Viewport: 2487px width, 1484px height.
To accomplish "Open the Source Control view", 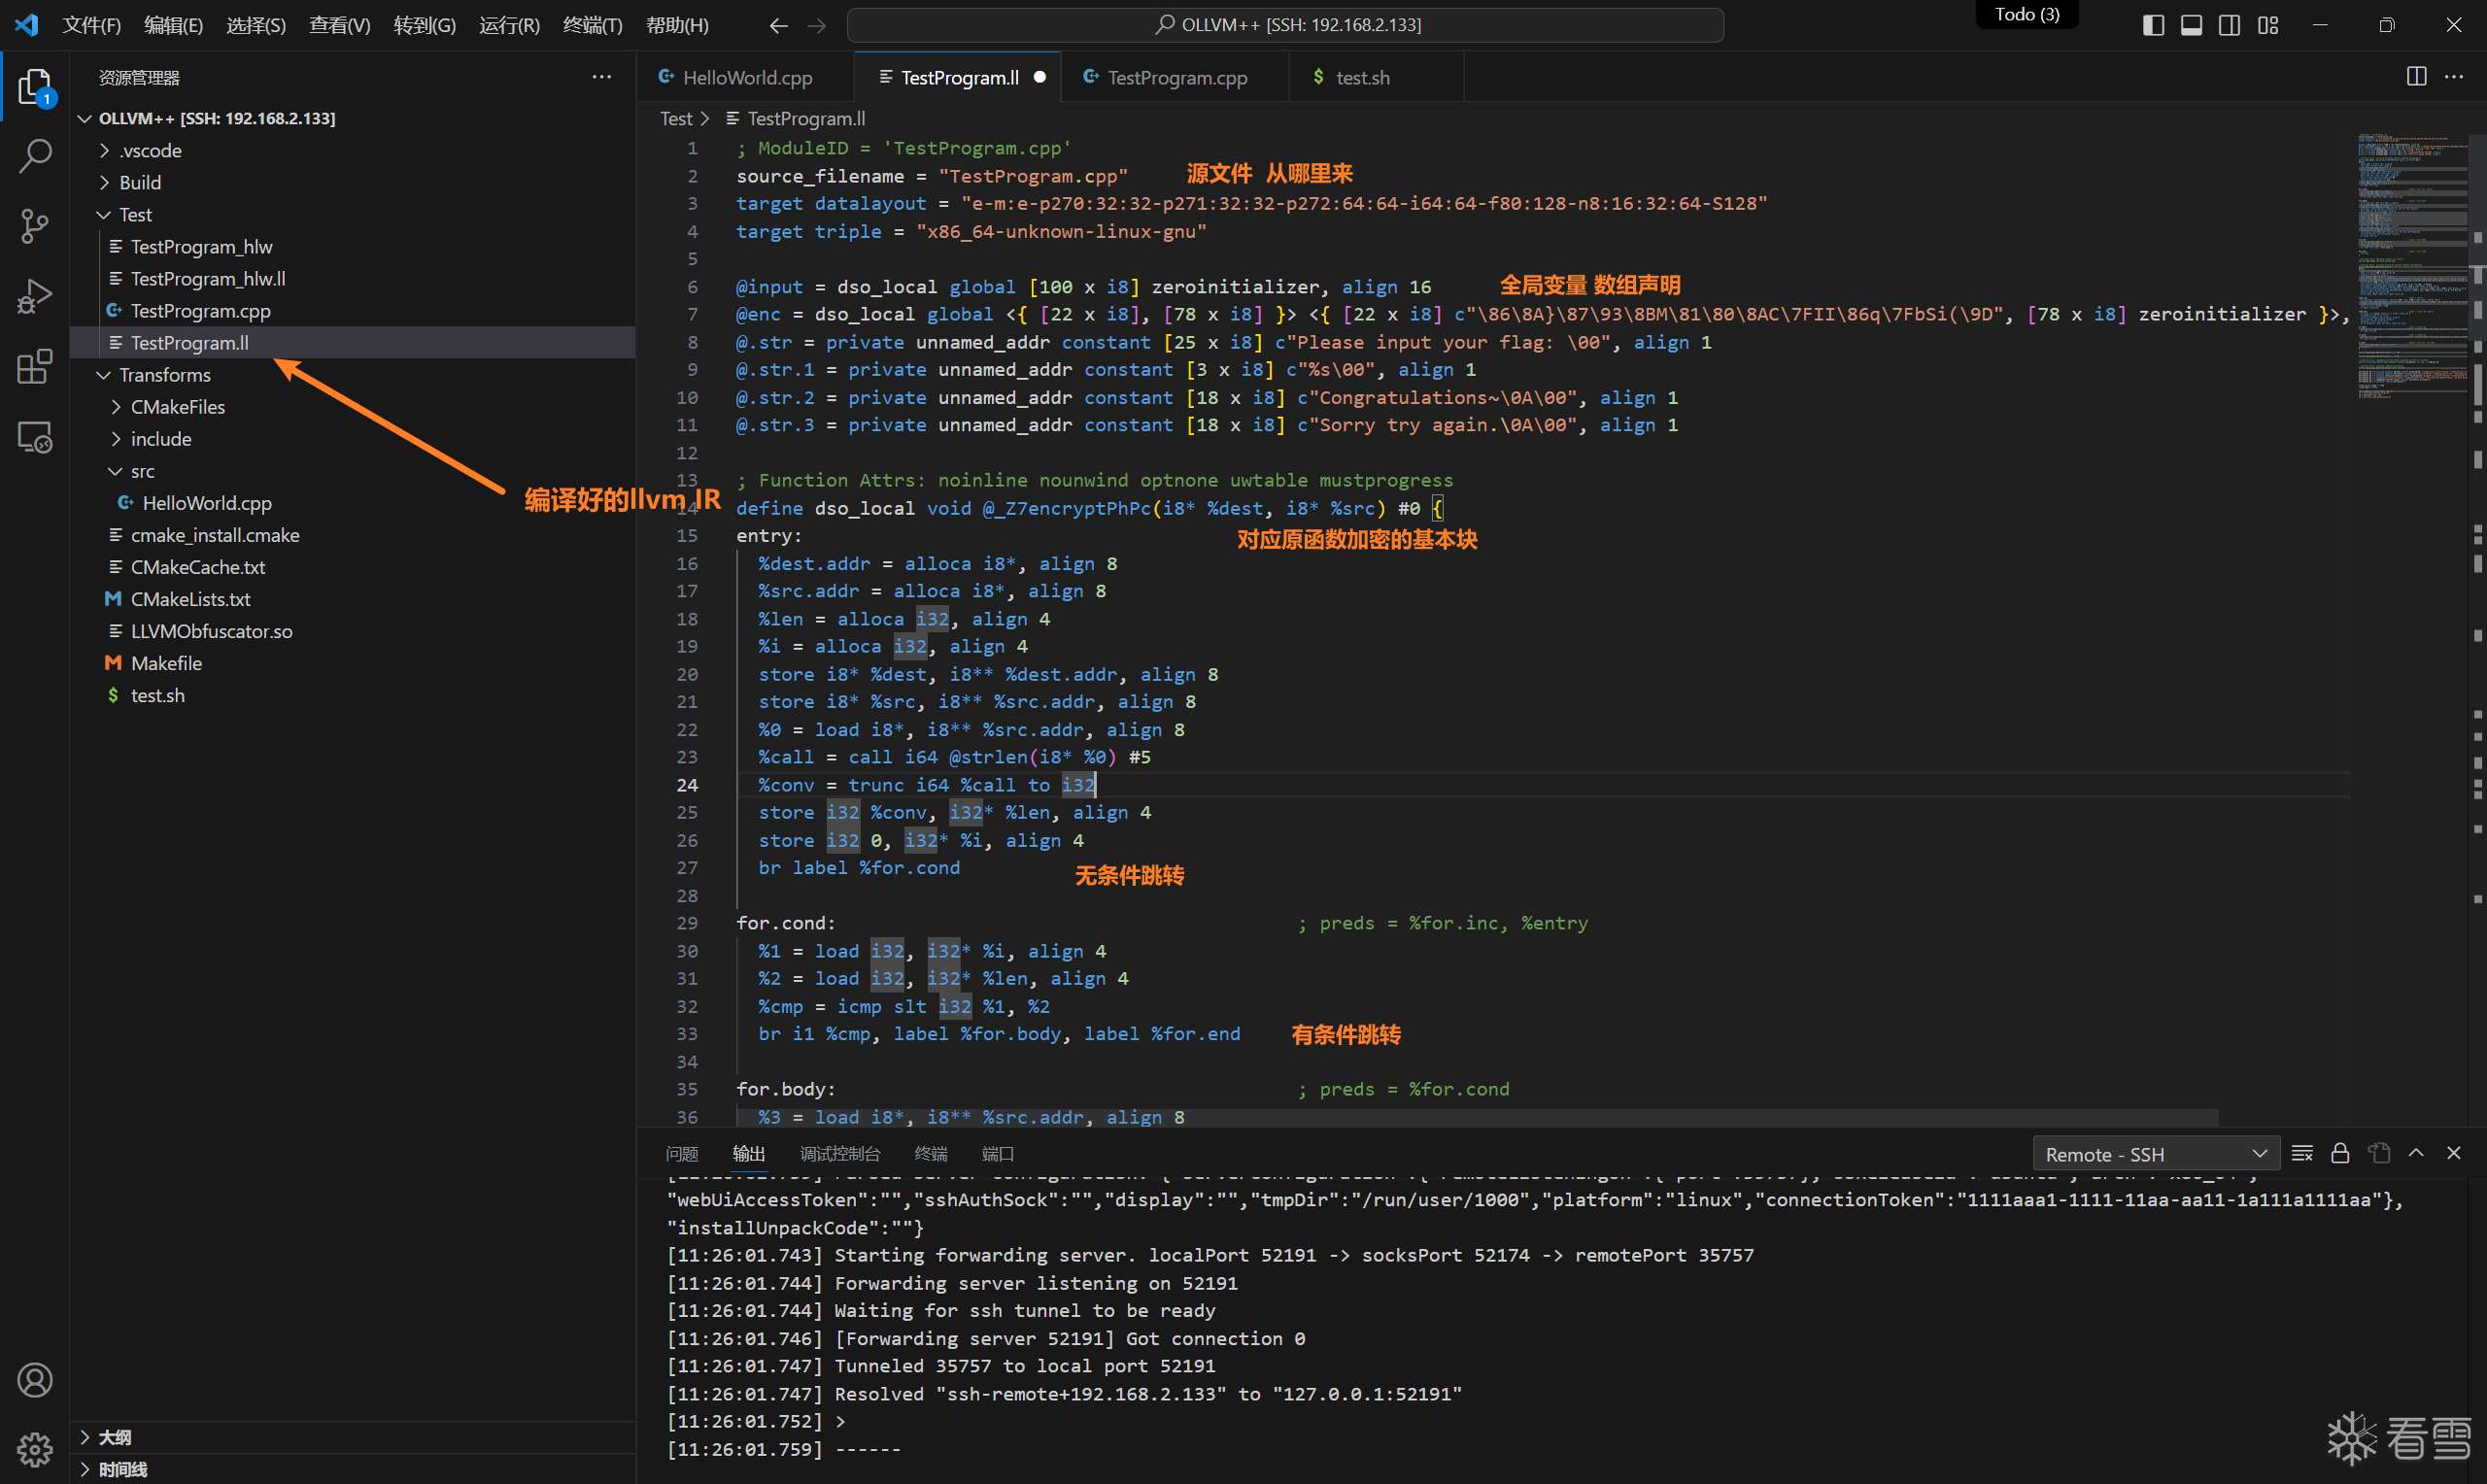I will click(x=35, y=226).
